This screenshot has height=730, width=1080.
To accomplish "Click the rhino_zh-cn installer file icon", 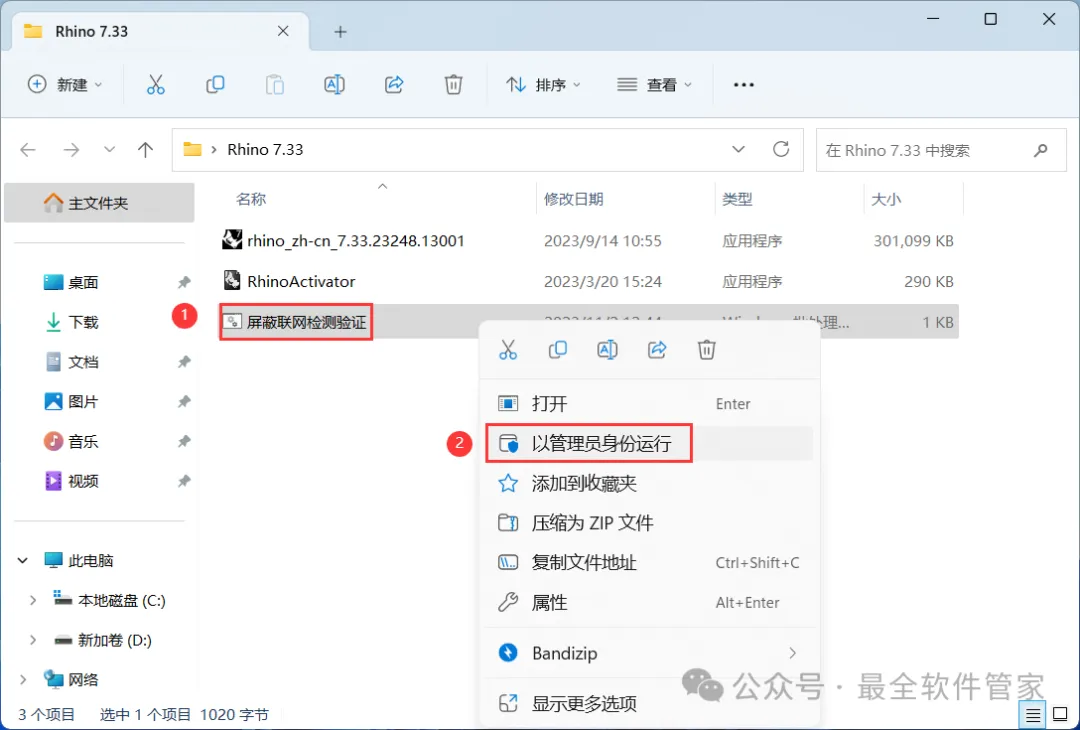I will click(232, 240).
